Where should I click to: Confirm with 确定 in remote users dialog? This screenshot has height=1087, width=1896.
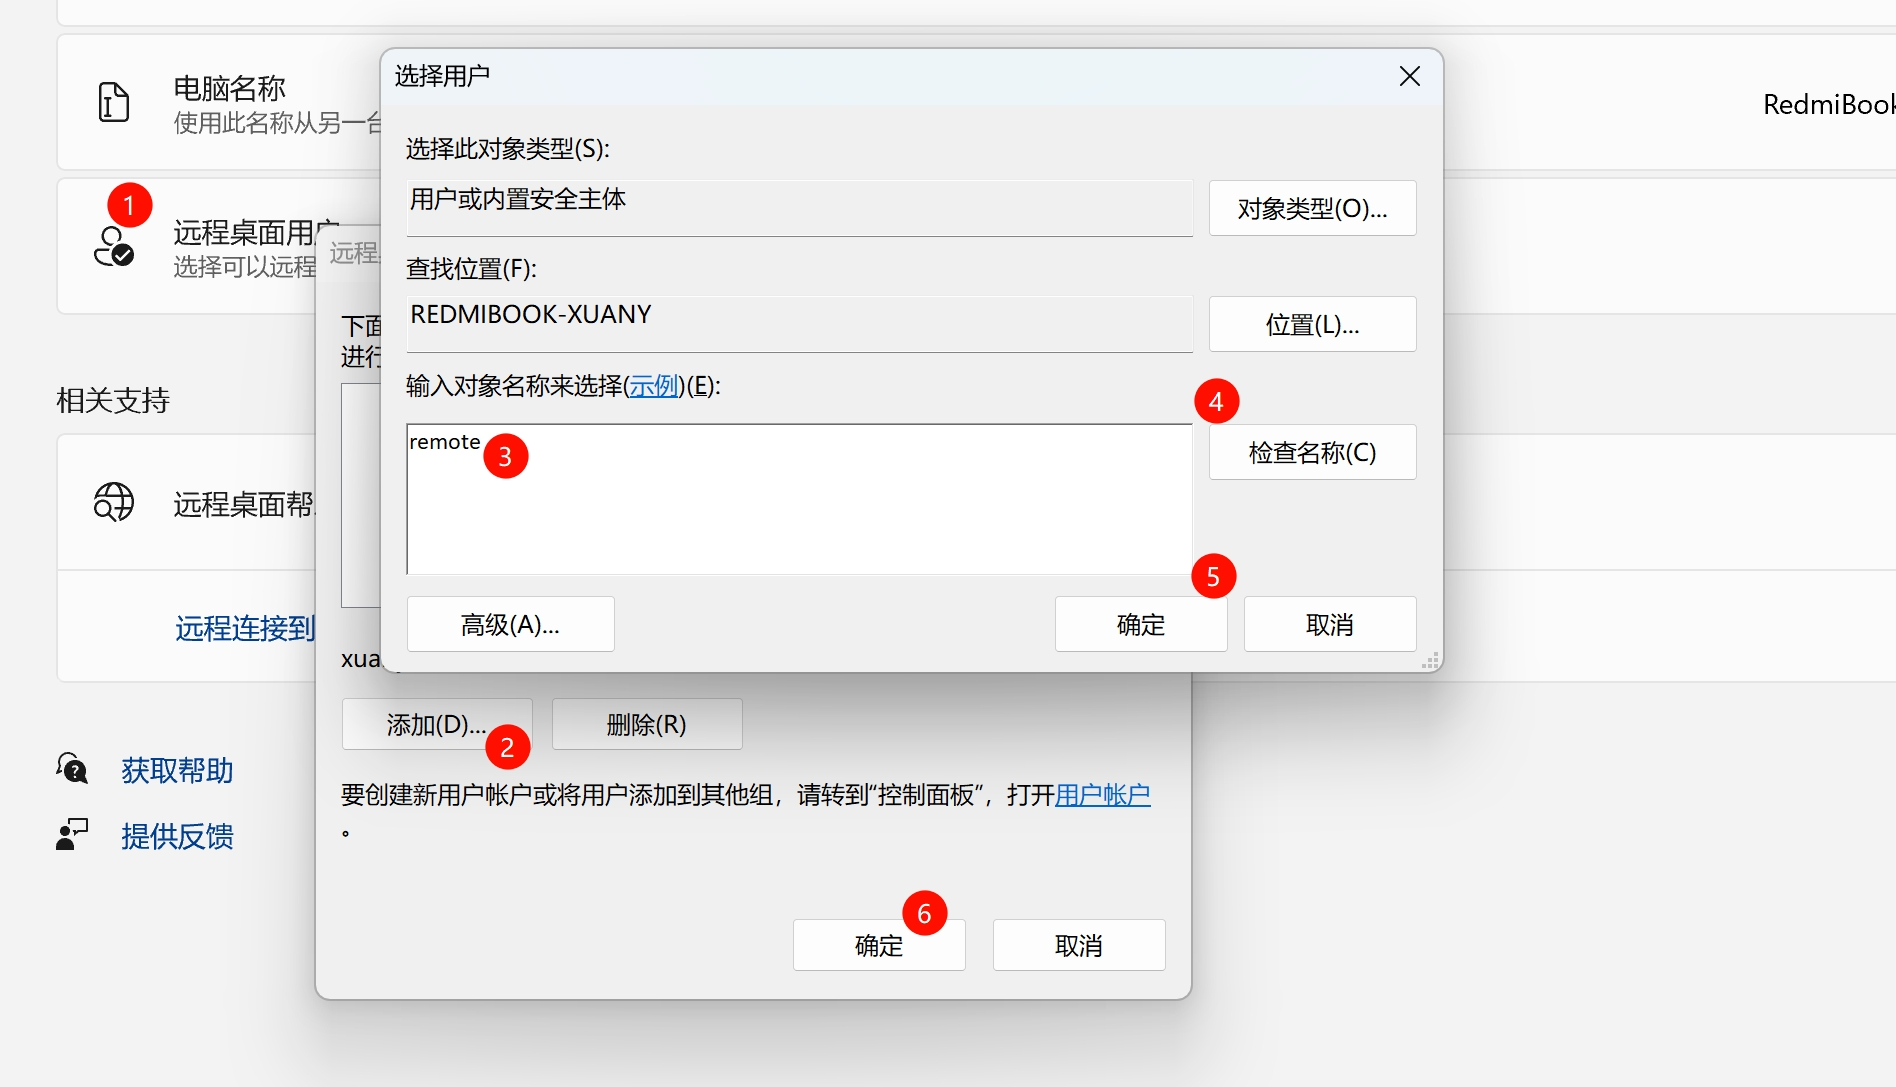878,945
